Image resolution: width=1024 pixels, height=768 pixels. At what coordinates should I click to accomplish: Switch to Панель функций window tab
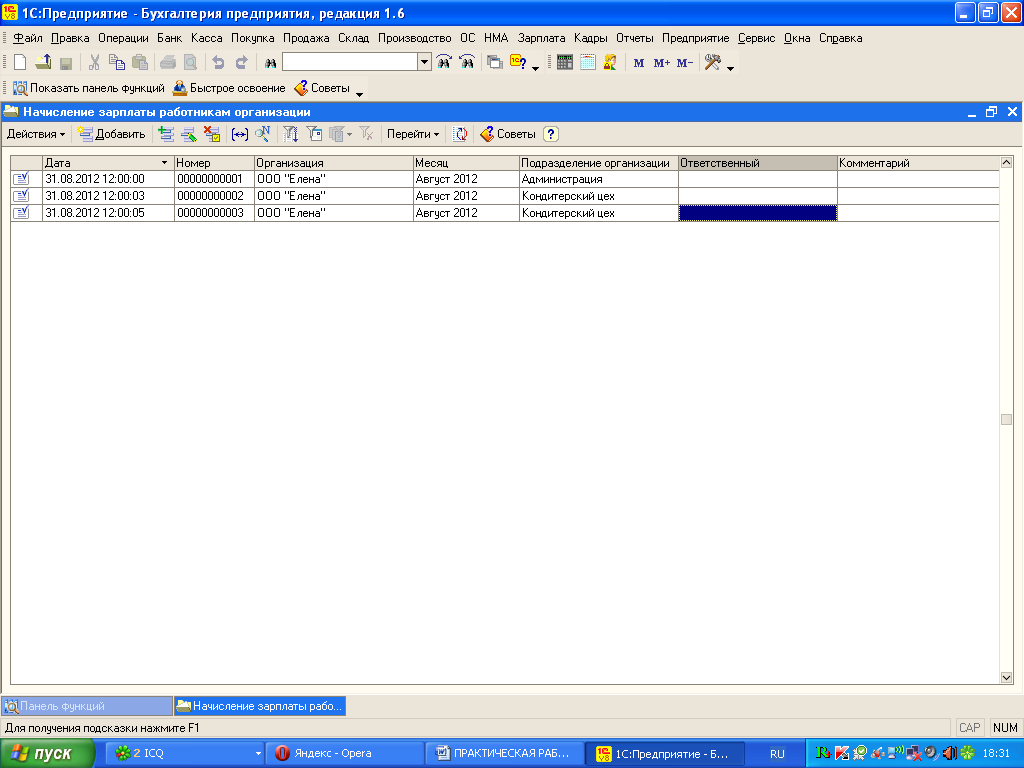(x=87, y=706)
